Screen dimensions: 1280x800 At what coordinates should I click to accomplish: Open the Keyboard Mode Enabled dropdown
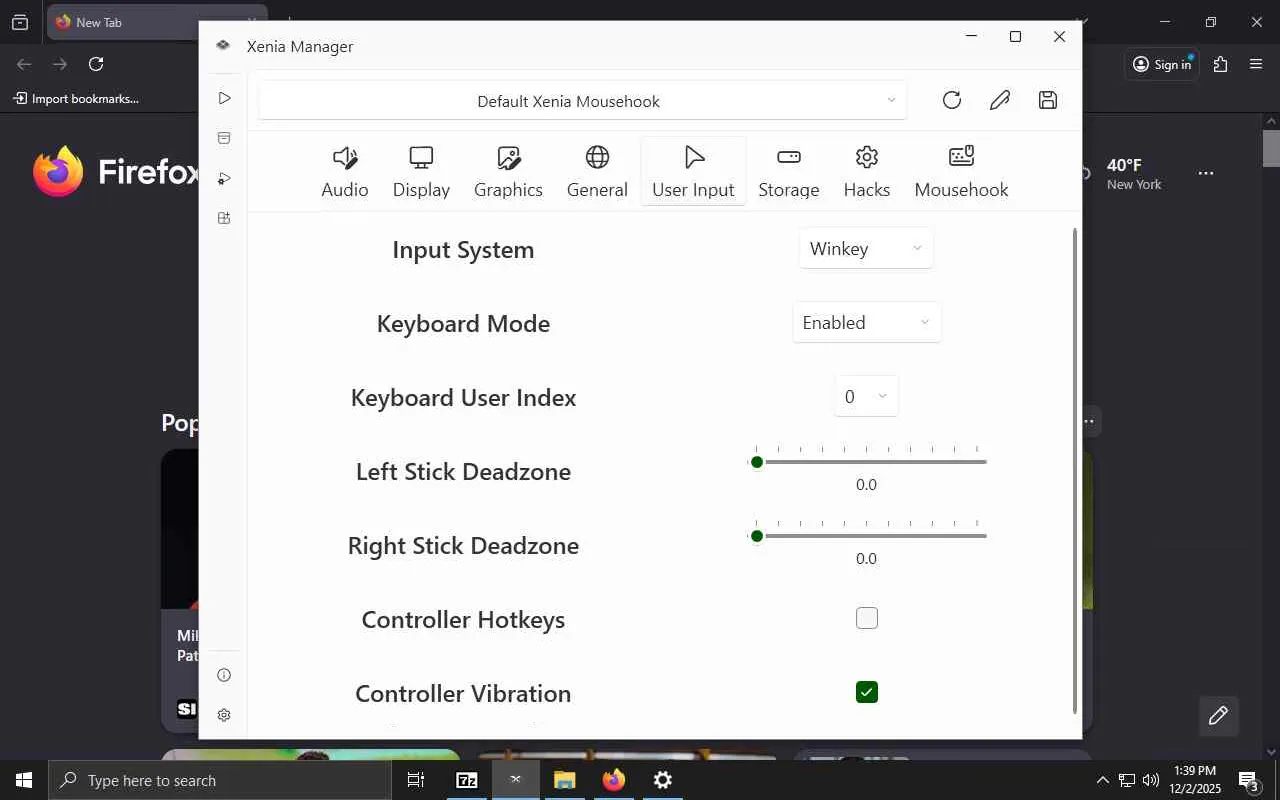[866, 322]
